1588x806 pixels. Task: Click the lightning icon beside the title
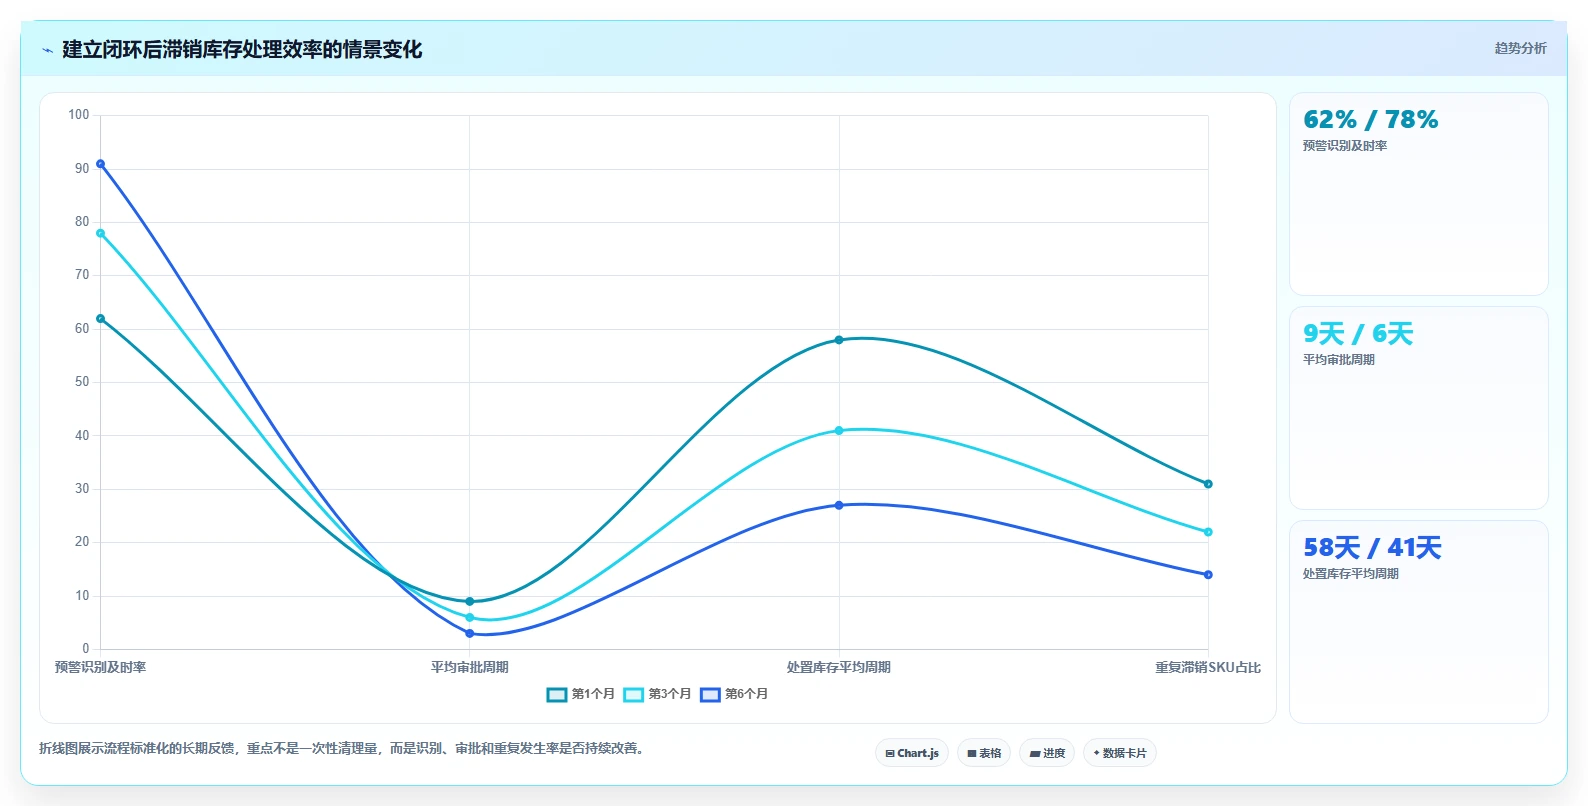(47, 50)
